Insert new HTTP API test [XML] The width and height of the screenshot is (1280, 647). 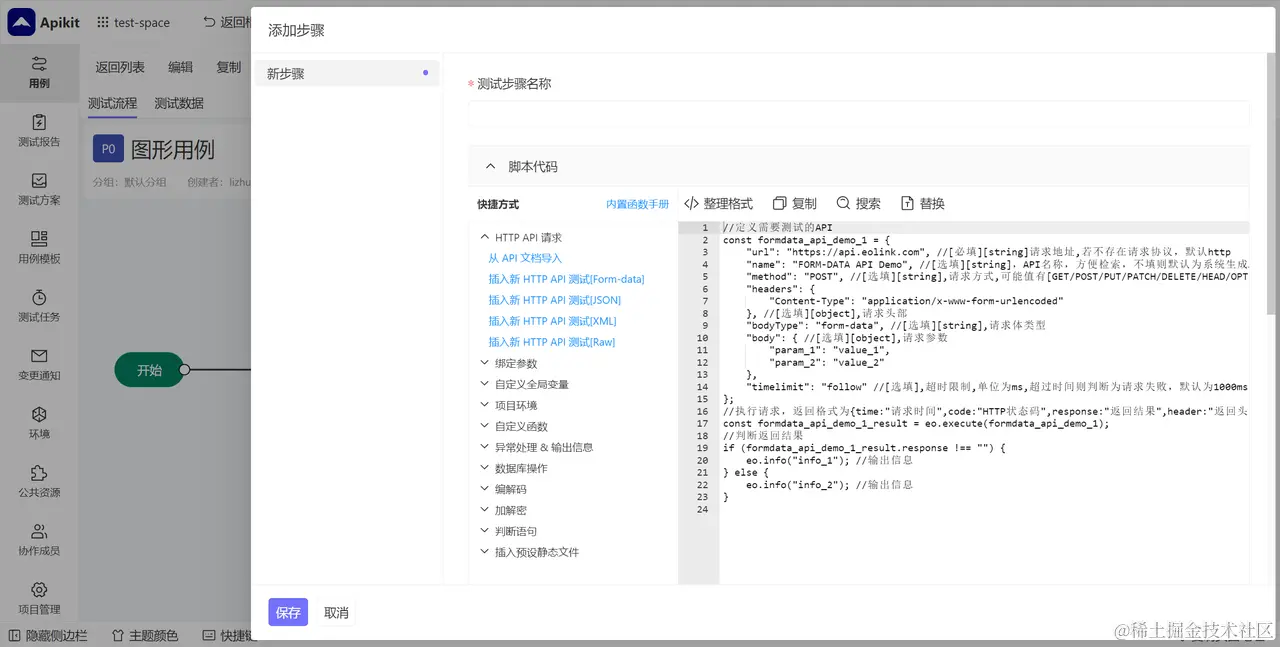[x=552, y=321]
